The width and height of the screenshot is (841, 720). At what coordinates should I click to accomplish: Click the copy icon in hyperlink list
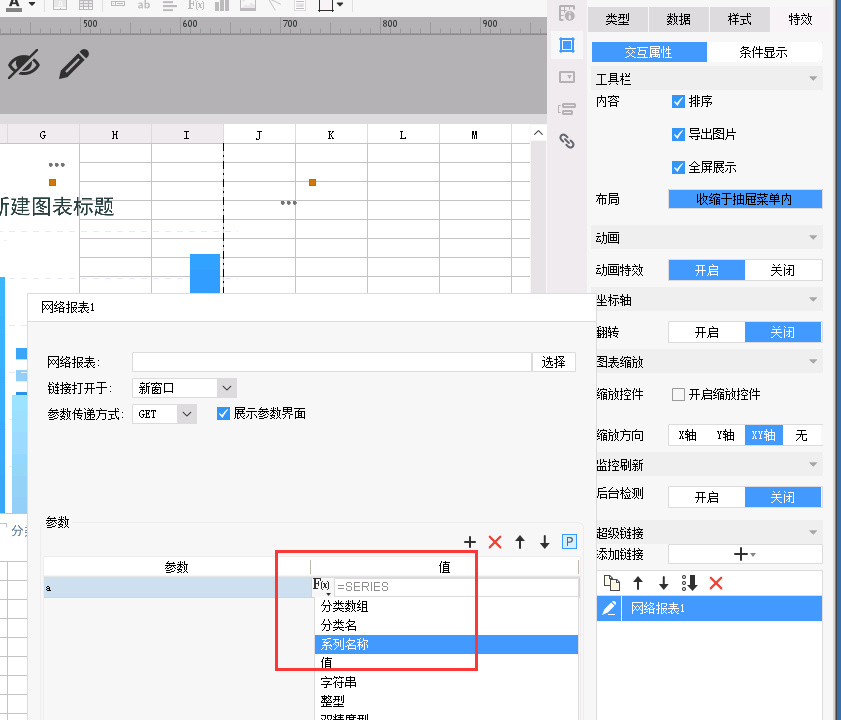612,583
